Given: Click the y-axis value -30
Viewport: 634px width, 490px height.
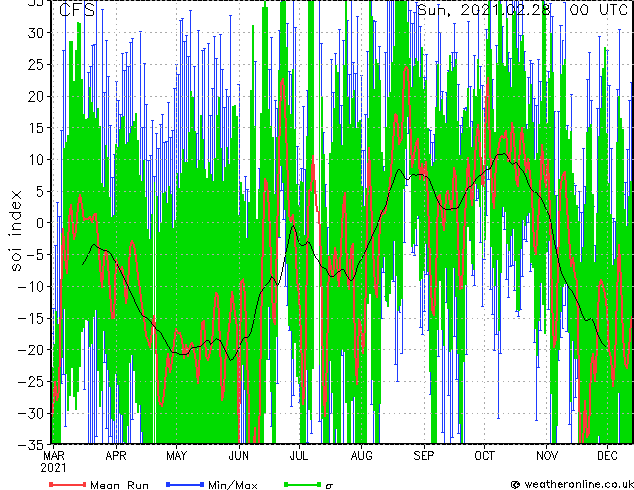Looking at the screenshot, I should click(32, 413).
